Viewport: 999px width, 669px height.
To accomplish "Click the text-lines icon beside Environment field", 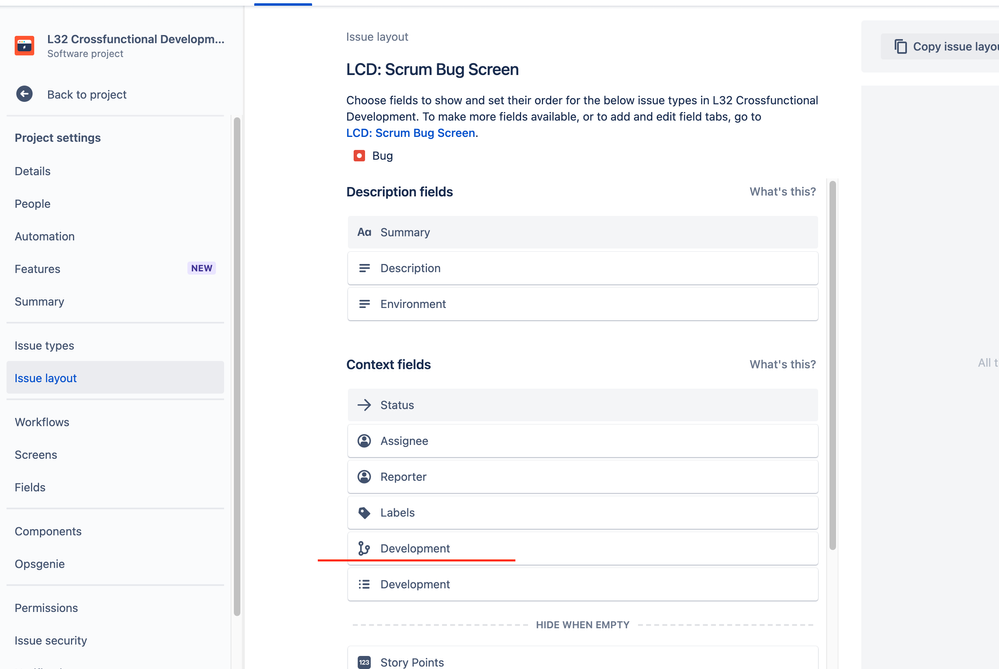I will [x=364, y=304].
